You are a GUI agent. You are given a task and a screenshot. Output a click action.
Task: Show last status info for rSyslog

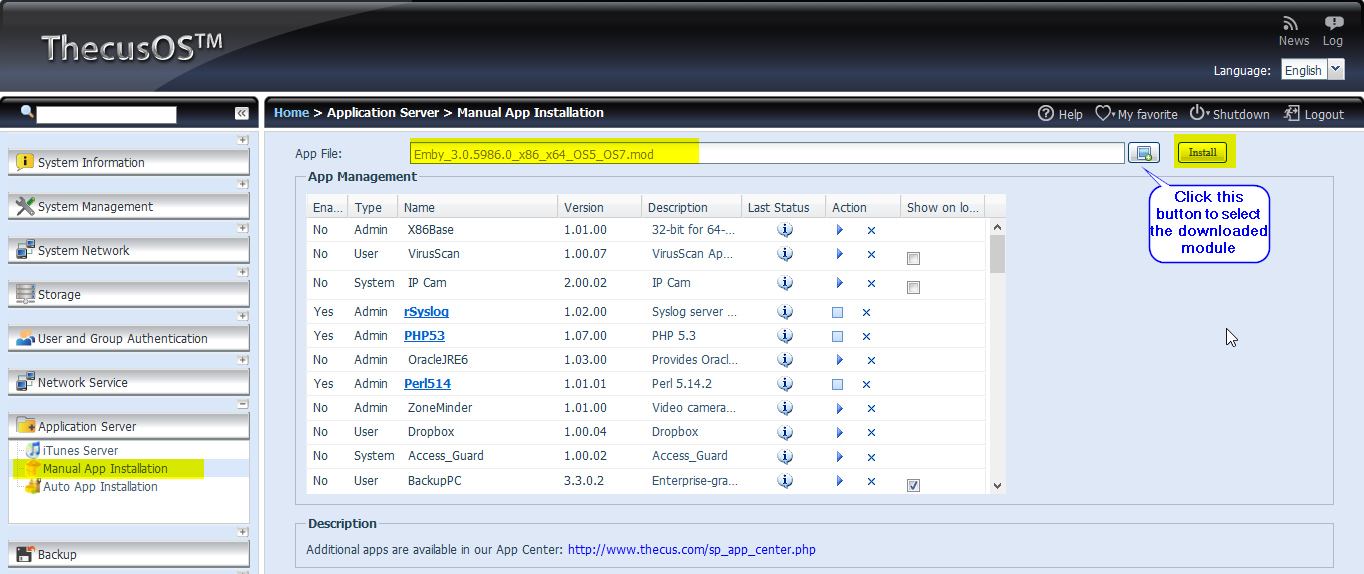785,312
